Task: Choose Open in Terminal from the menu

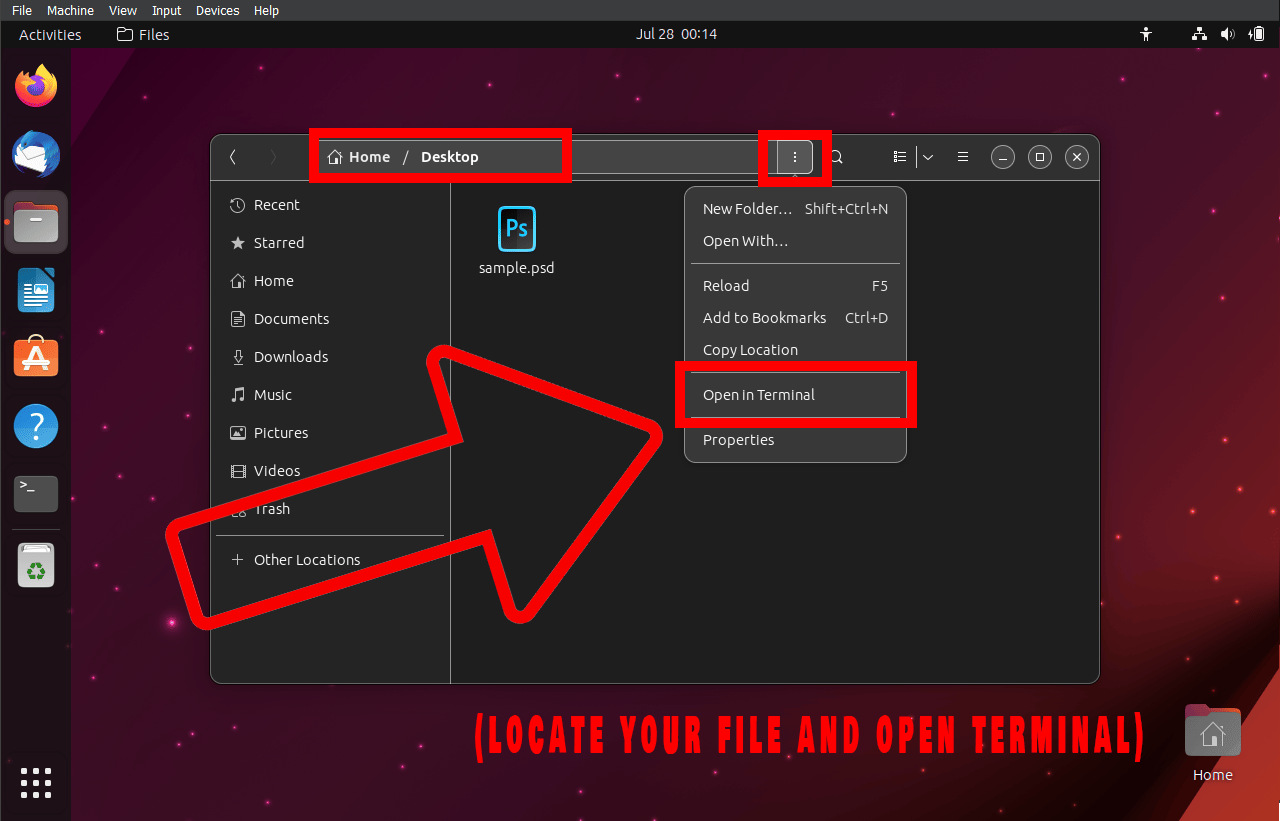Action: 758,394
